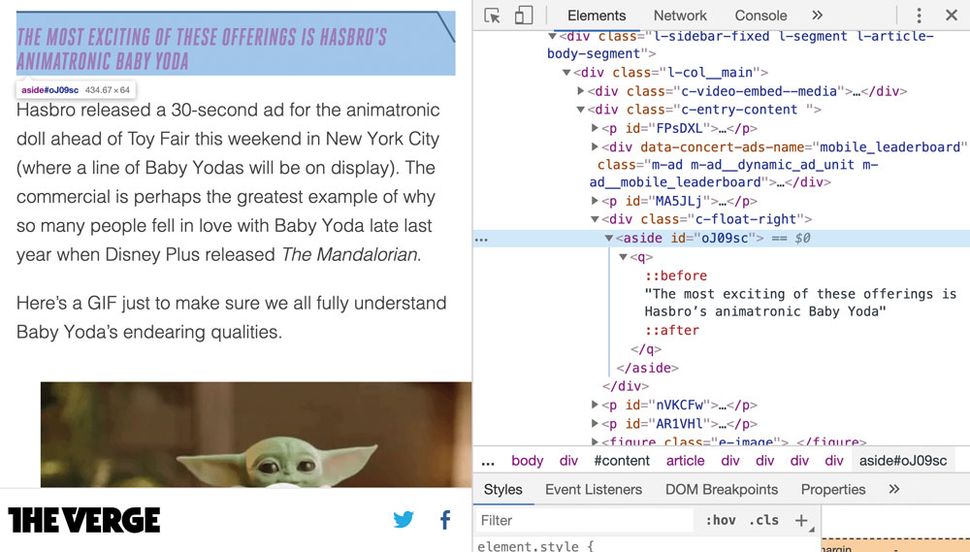The width and height of the screenshot is (970, 552).
Task: Click the 'Here's a GIF' paragraph
Action: (x=231, y=317)
